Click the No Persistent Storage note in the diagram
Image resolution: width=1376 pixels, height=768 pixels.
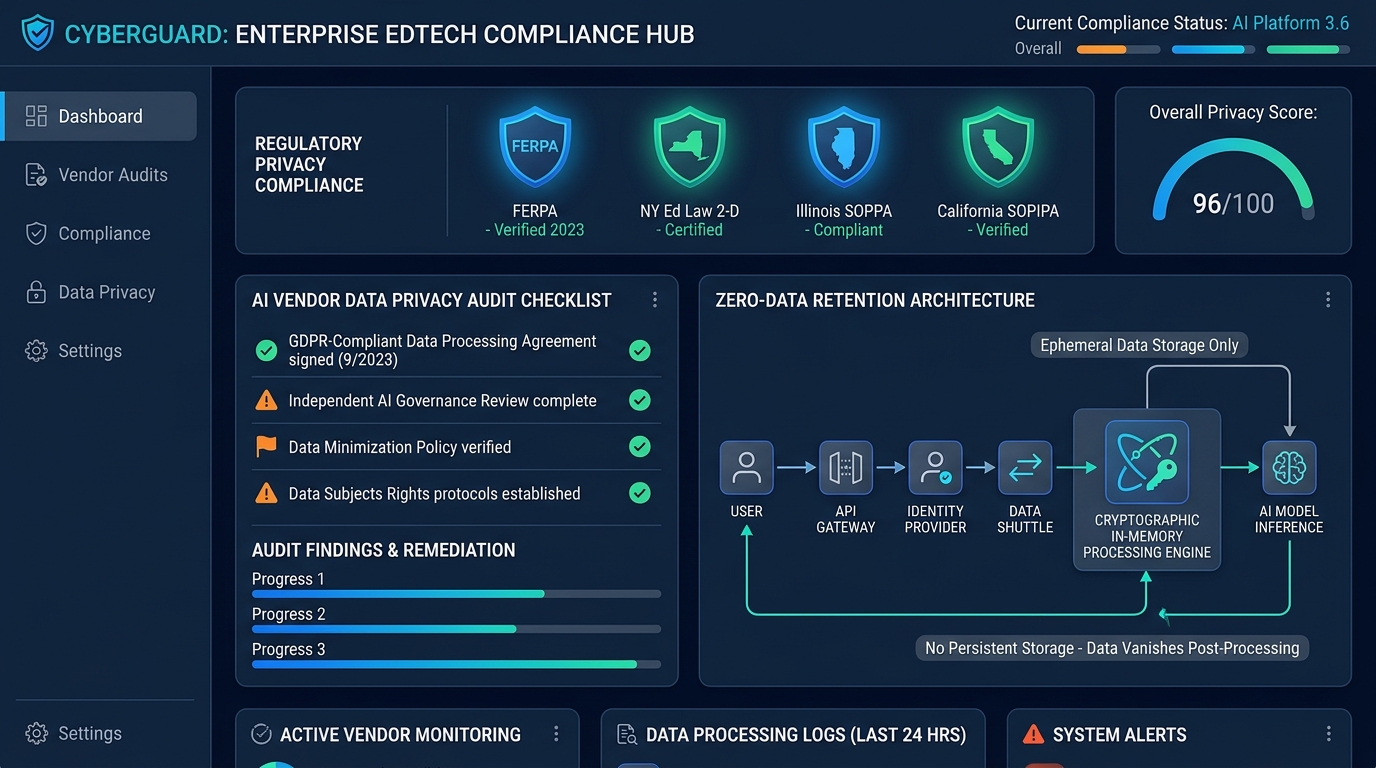[1112, 648]
